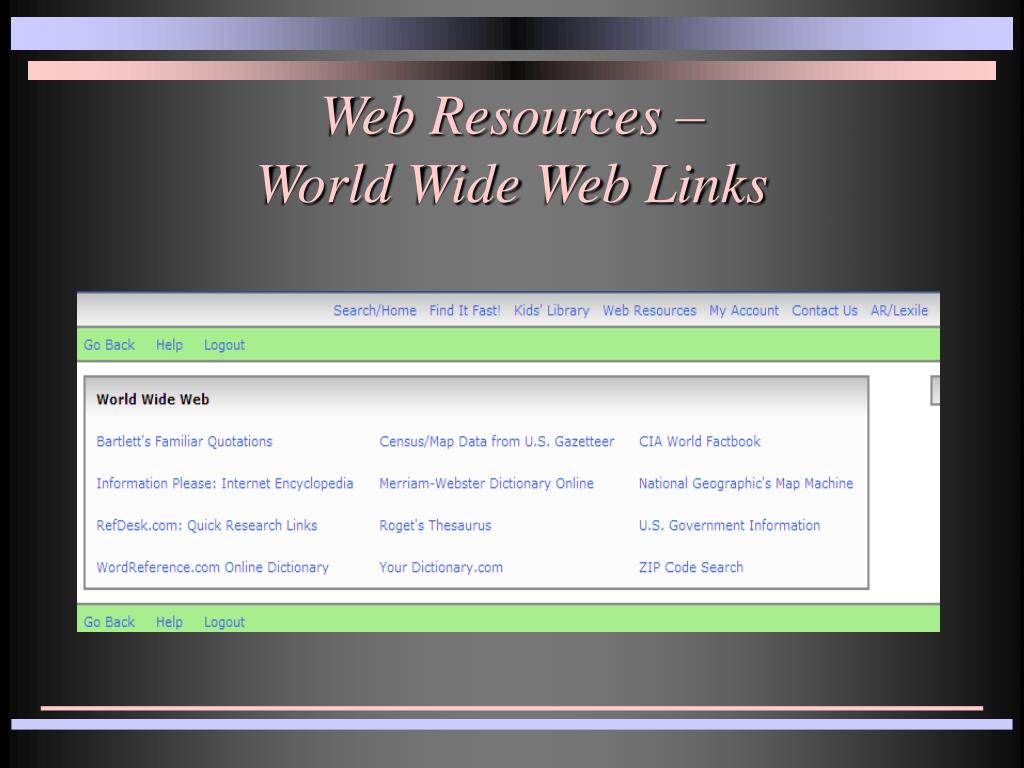Open My Account page
Image resolution: width=1024 pixels, height=768 pixels.
[x=744, y=311]
